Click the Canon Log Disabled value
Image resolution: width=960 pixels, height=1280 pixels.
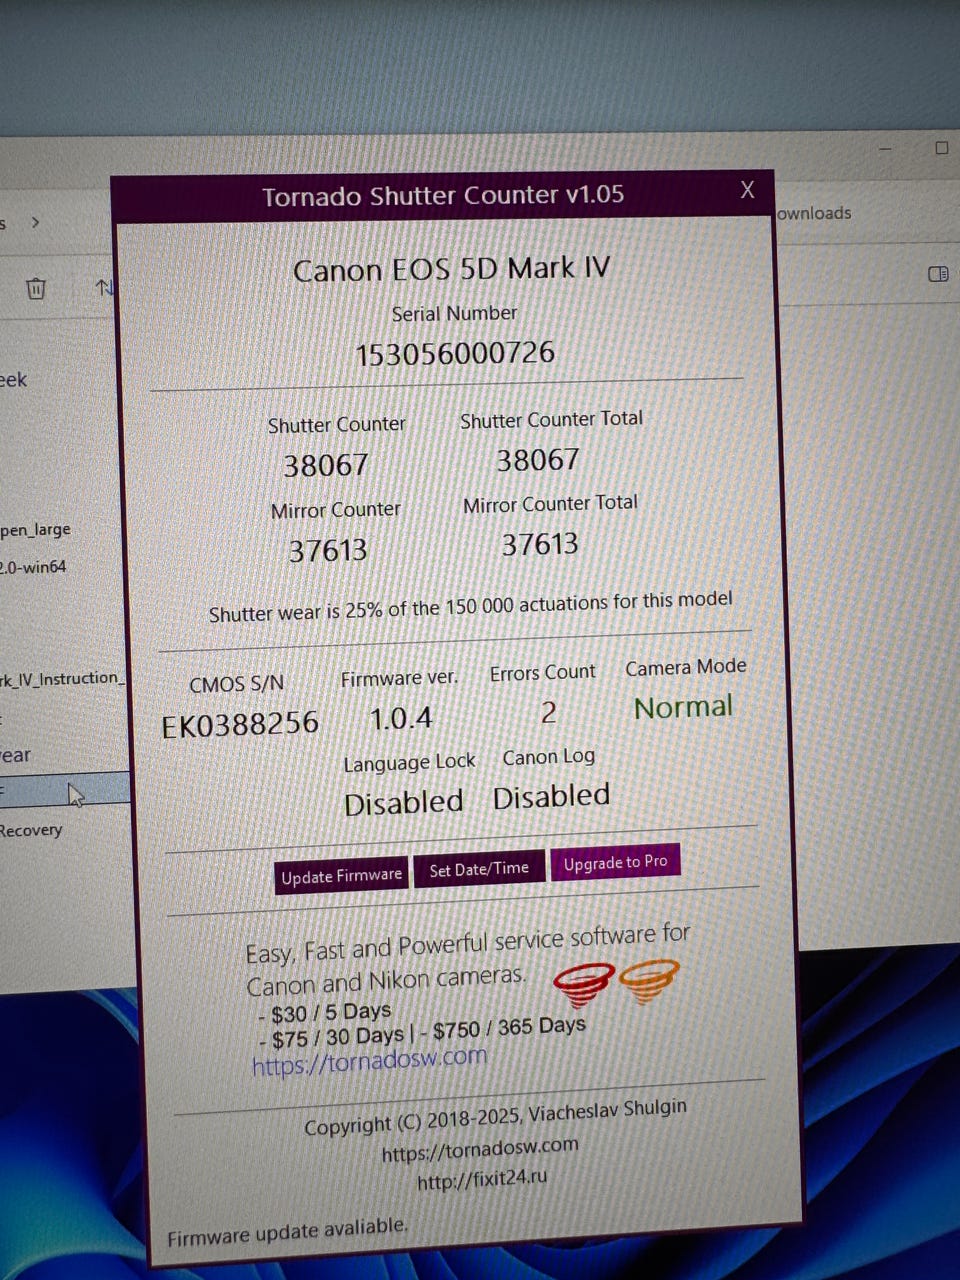[x=552, y=797]
